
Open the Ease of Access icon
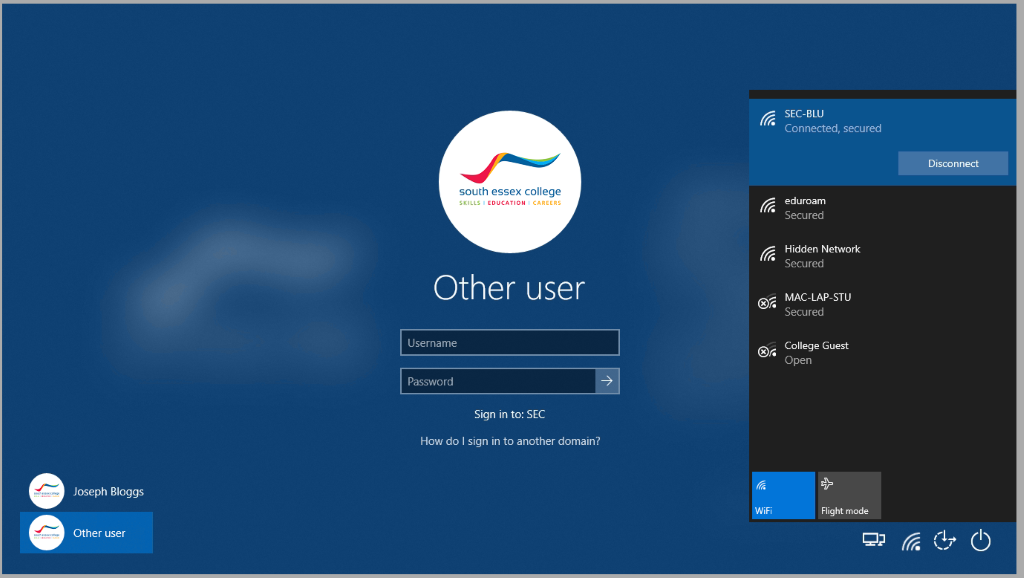pos(944,540)
